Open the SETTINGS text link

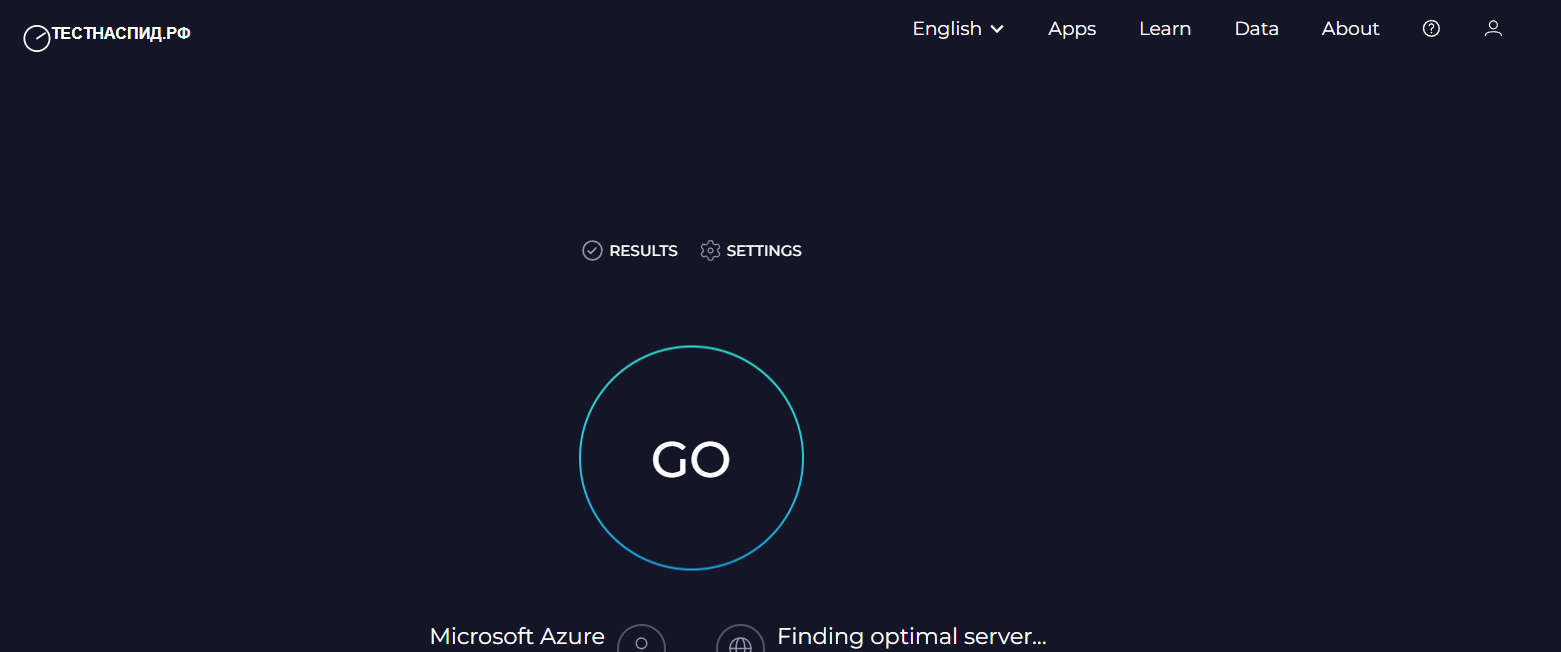point(764,251)
